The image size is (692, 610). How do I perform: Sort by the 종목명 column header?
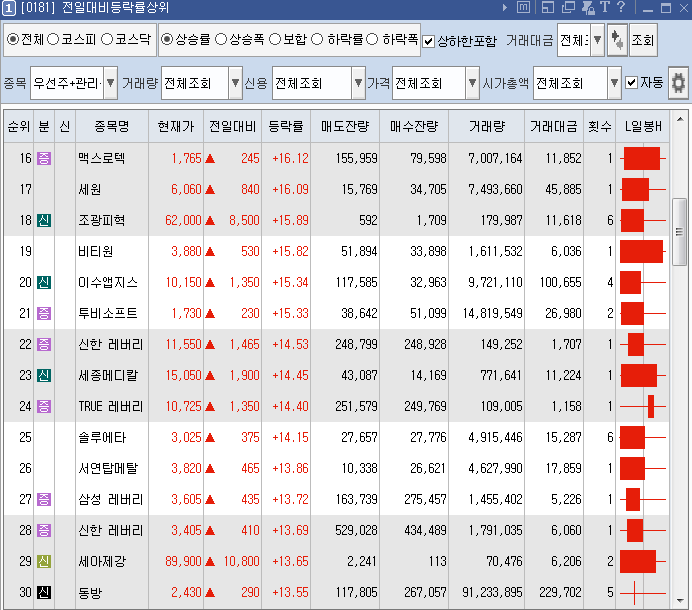[112, 127]
